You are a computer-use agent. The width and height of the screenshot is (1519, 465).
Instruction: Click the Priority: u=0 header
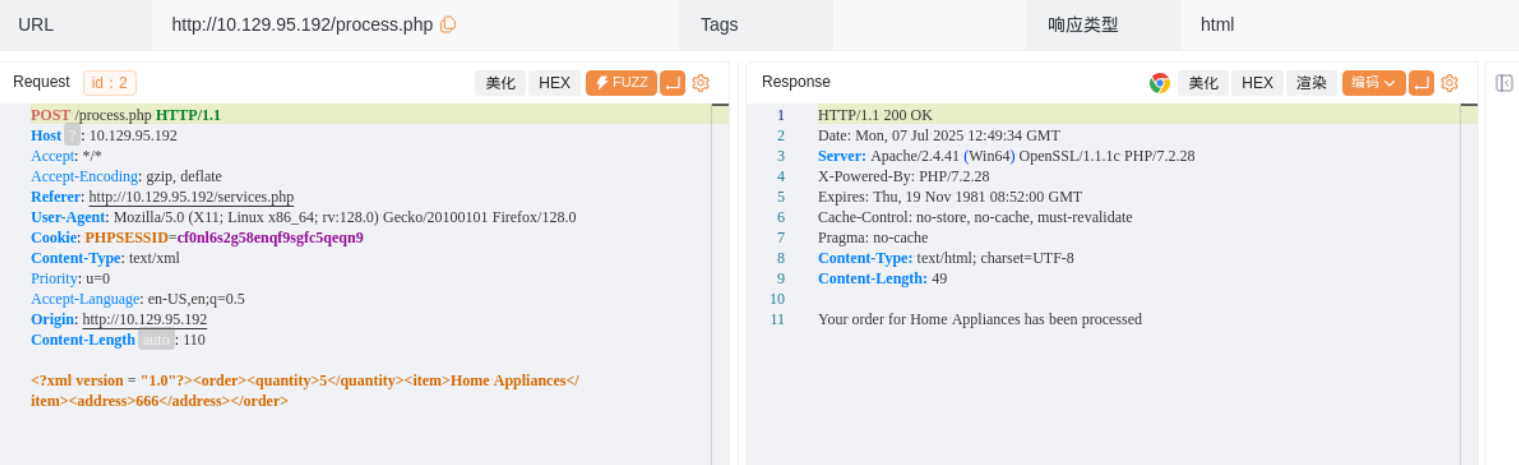pyautogui.click(x=70, y=278)
